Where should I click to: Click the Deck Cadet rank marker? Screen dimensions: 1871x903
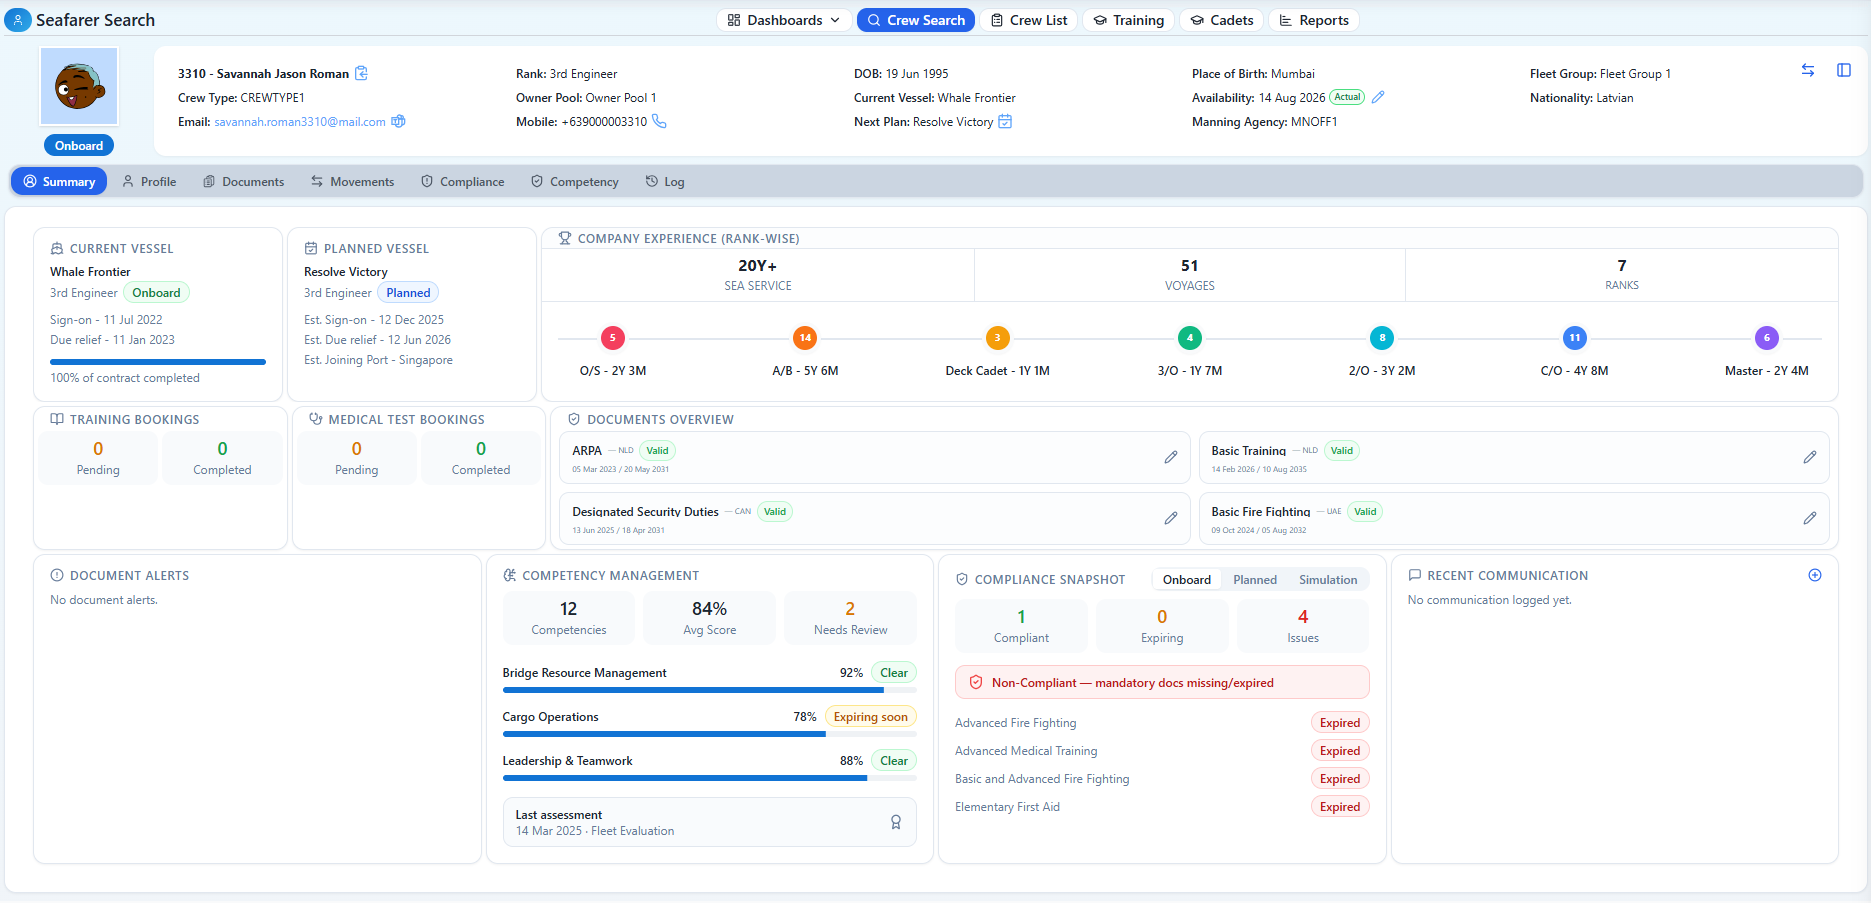997,338
